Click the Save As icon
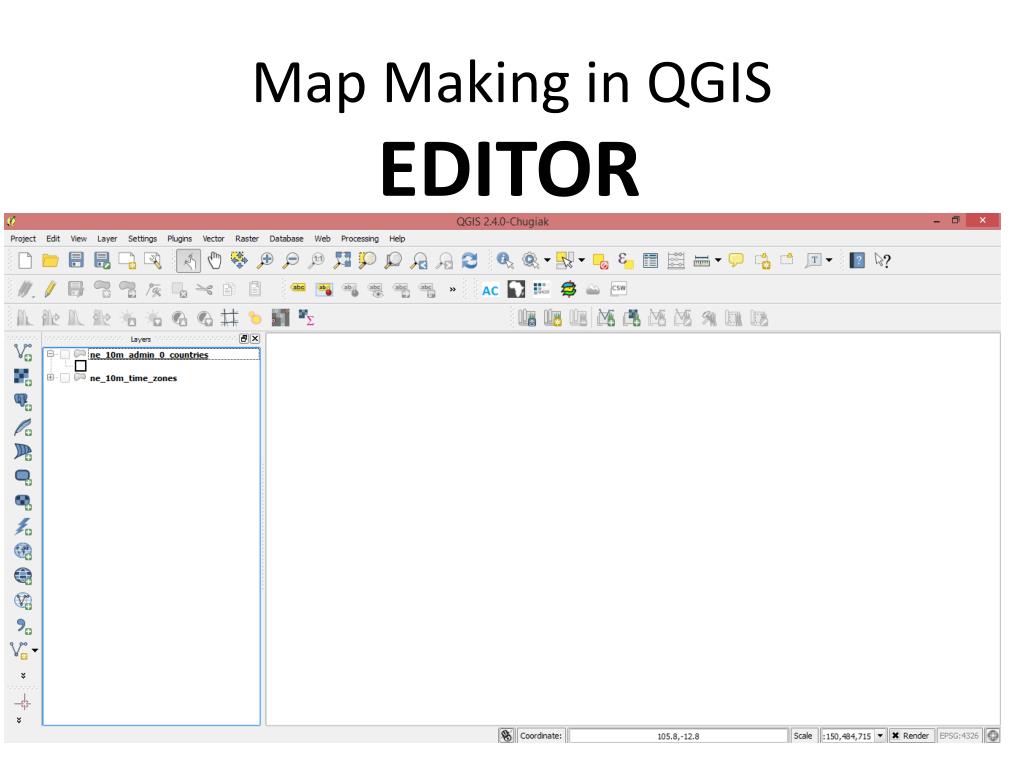Screen dimensions: 1024x768 tap(102, 261)
